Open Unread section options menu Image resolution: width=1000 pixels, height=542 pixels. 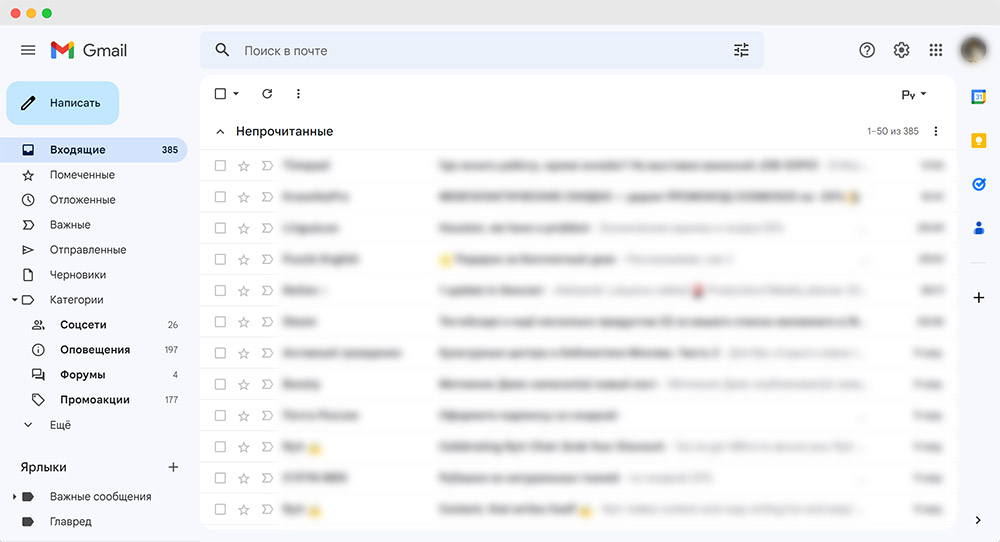(x=936, y=131)
